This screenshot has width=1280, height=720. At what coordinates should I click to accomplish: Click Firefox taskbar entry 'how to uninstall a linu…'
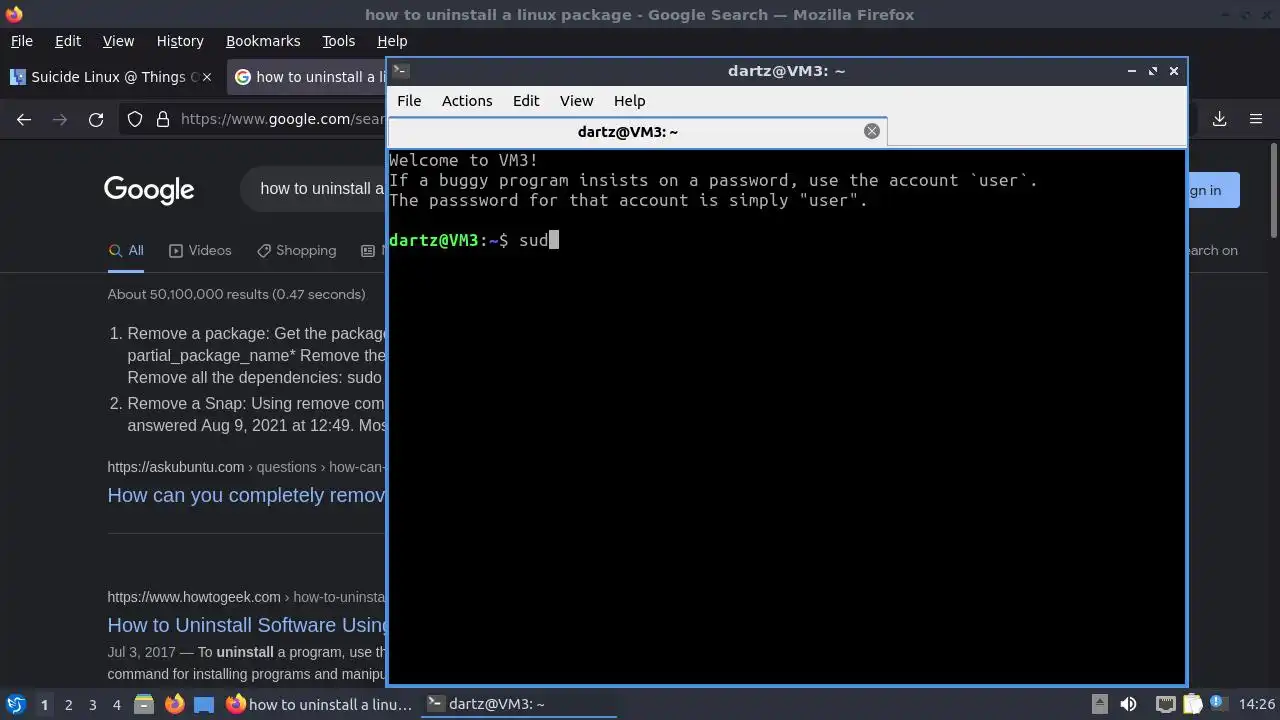click(319, 704)
